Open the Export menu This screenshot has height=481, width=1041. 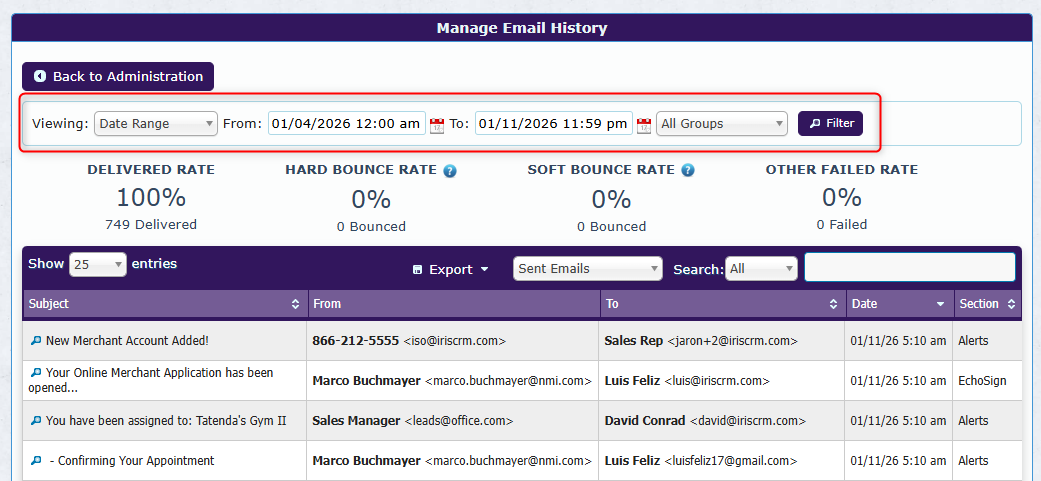[451, 270]
